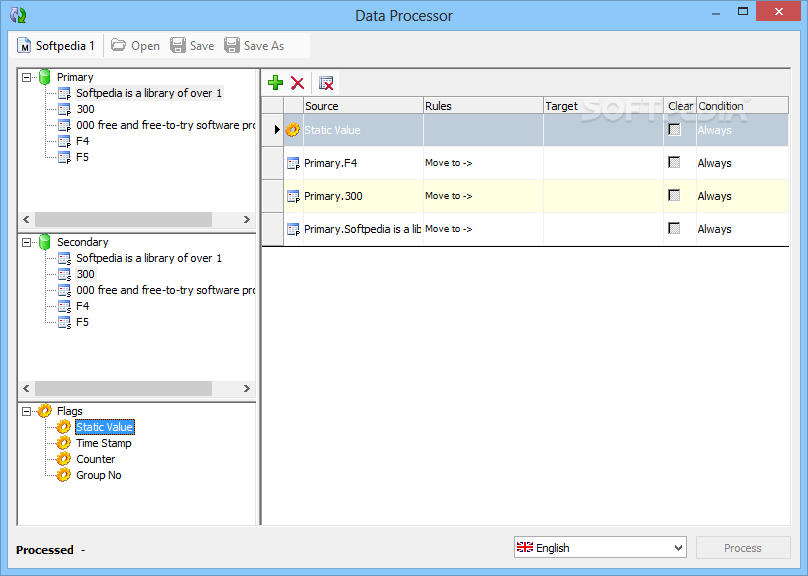Click the Target column header

point(603,106)
